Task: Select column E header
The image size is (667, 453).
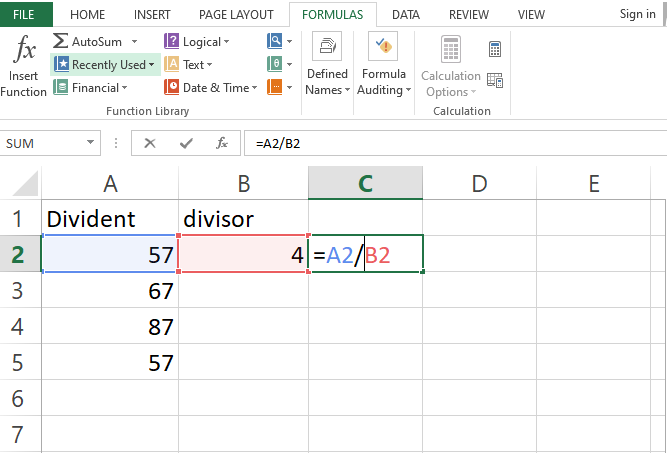Action: click(594, 183)
